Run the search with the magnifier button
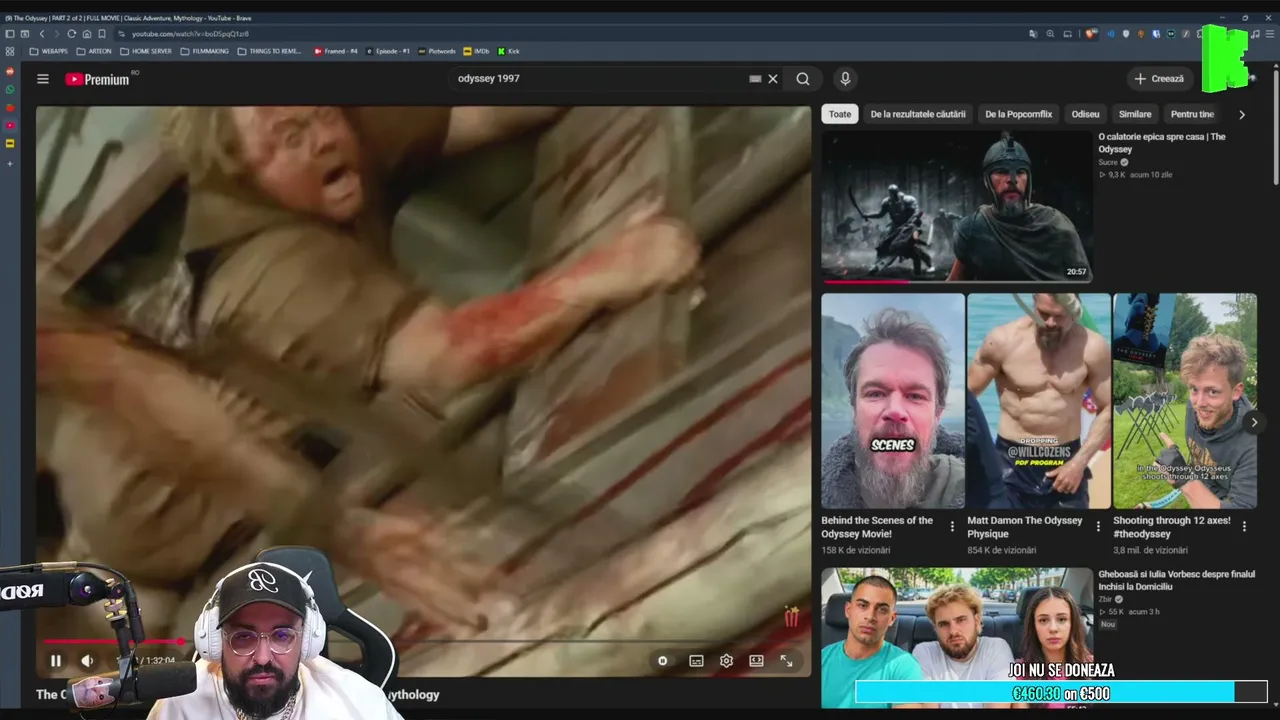Viewport: 1280px width, 720px height. coord(803,79)
